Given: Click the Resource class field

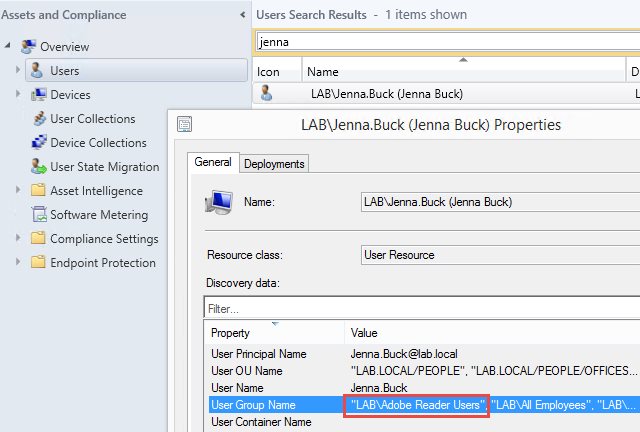Looking at the screenshot, I should coord(500,255).
